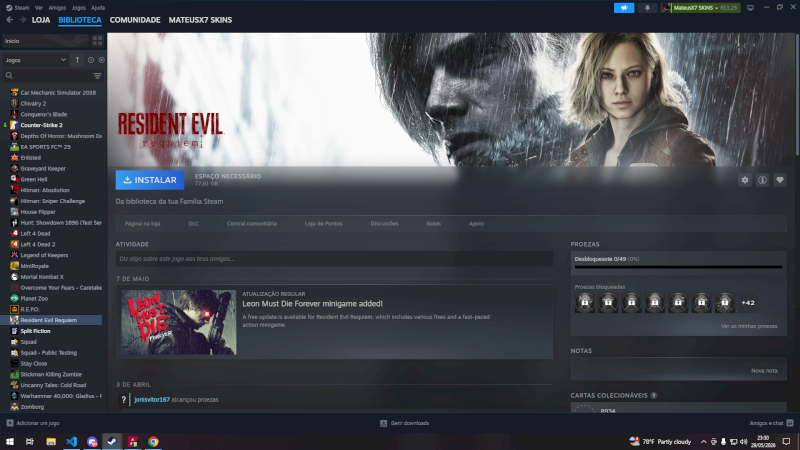Viewport: 800px width, 450px height.
Task: Open Steam announcements megaphone icon
Action: pyautogui.click(x=624, y=8)
